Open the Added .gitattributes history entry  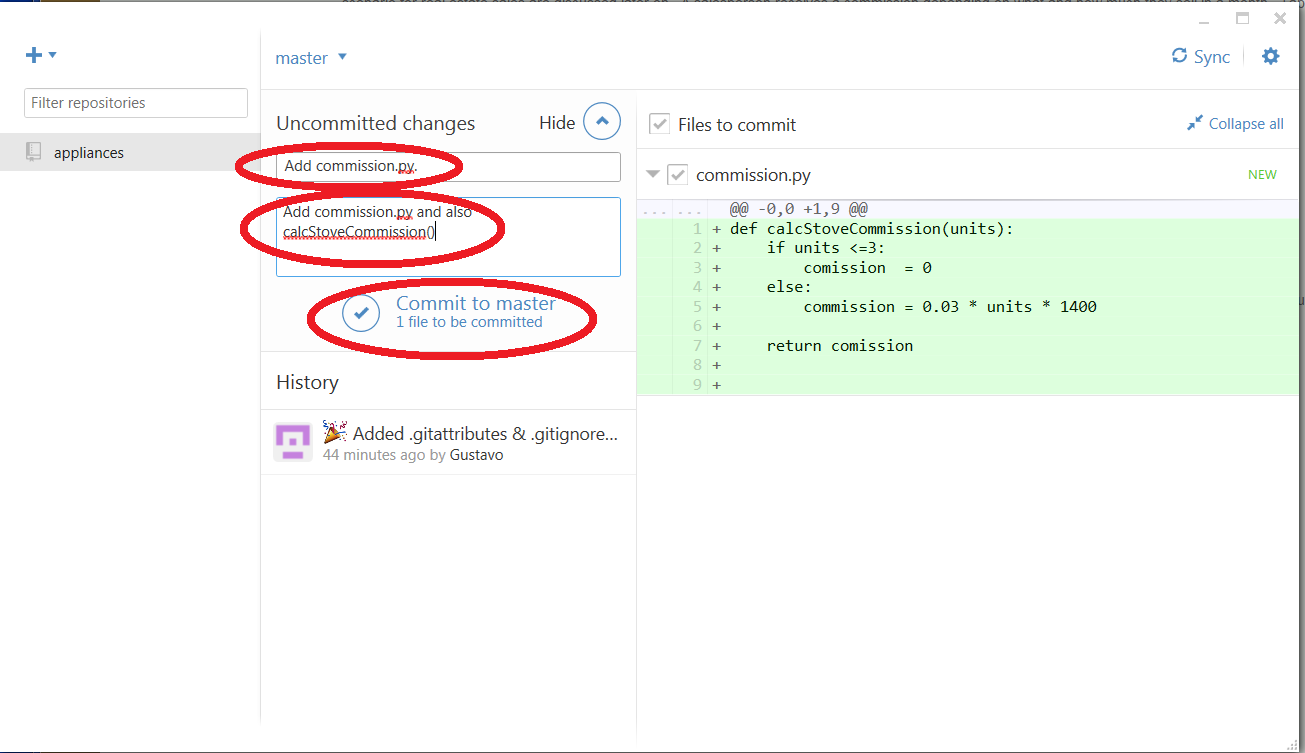tap(448, 442)
